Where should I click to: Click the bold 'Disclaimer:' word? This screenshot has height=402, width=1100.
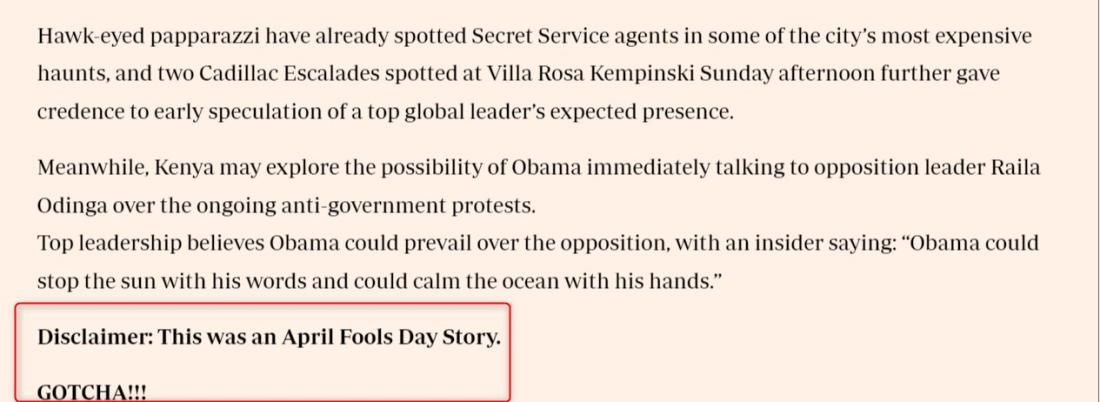tap(95, 337)
